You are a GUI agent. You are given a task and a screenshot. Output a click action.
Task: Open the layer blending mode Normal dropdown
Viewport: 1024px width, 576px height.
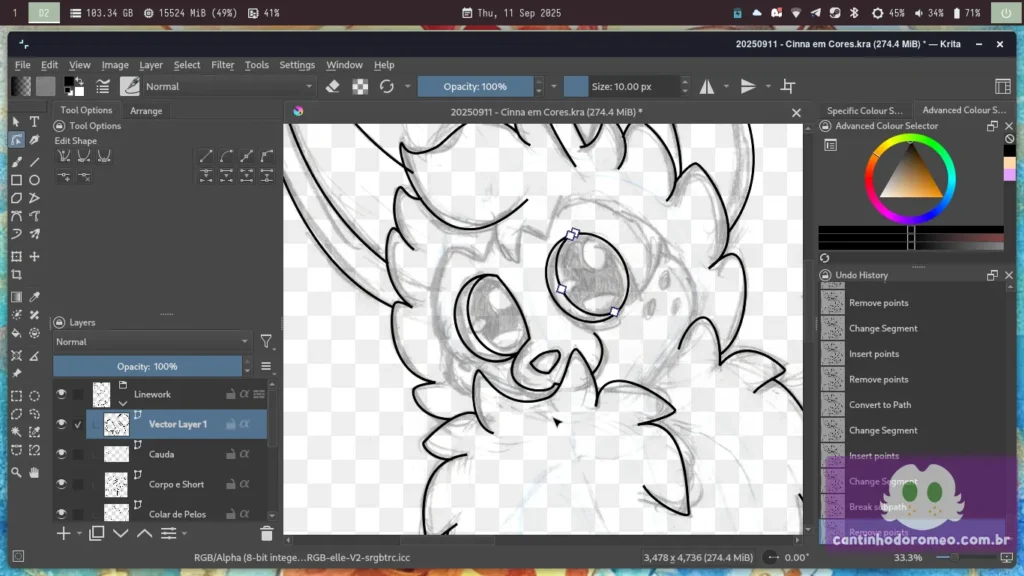pos(152,342)
